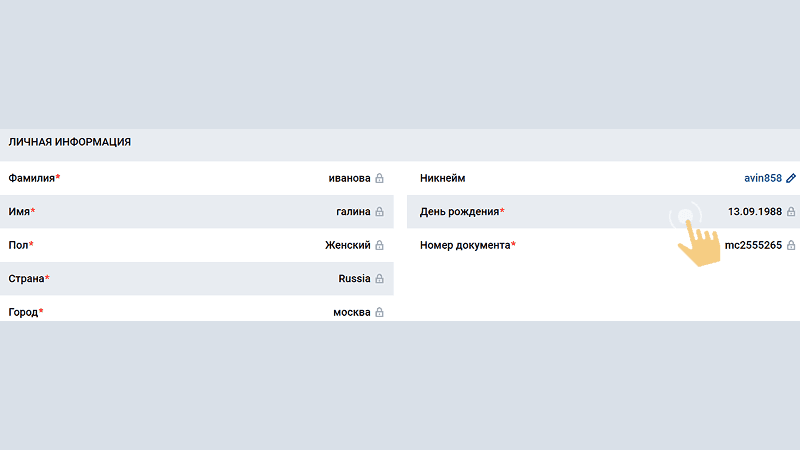This screenshot has width=800, height=450.
Task: Click the lock icon next to галина
Action: click(379, 211)
